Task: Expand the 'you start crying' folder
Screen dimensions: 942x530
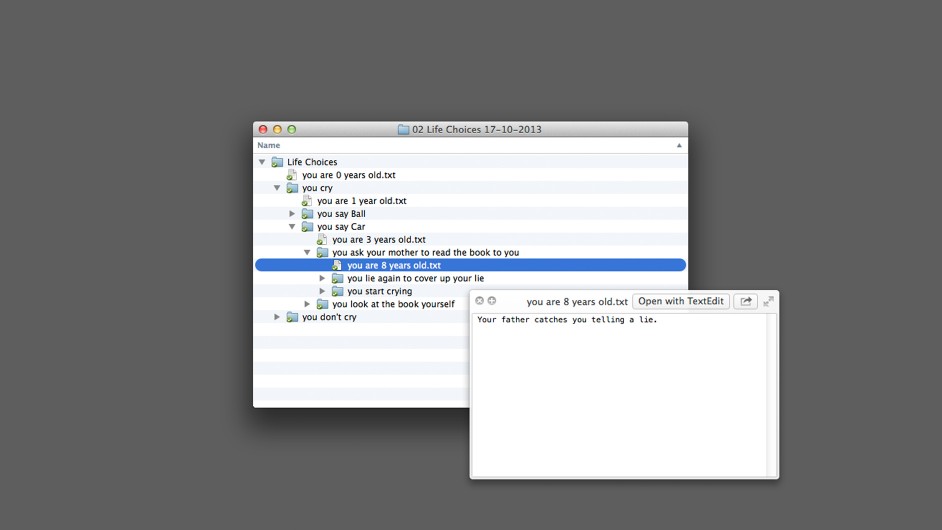Action: click(322, 292)
